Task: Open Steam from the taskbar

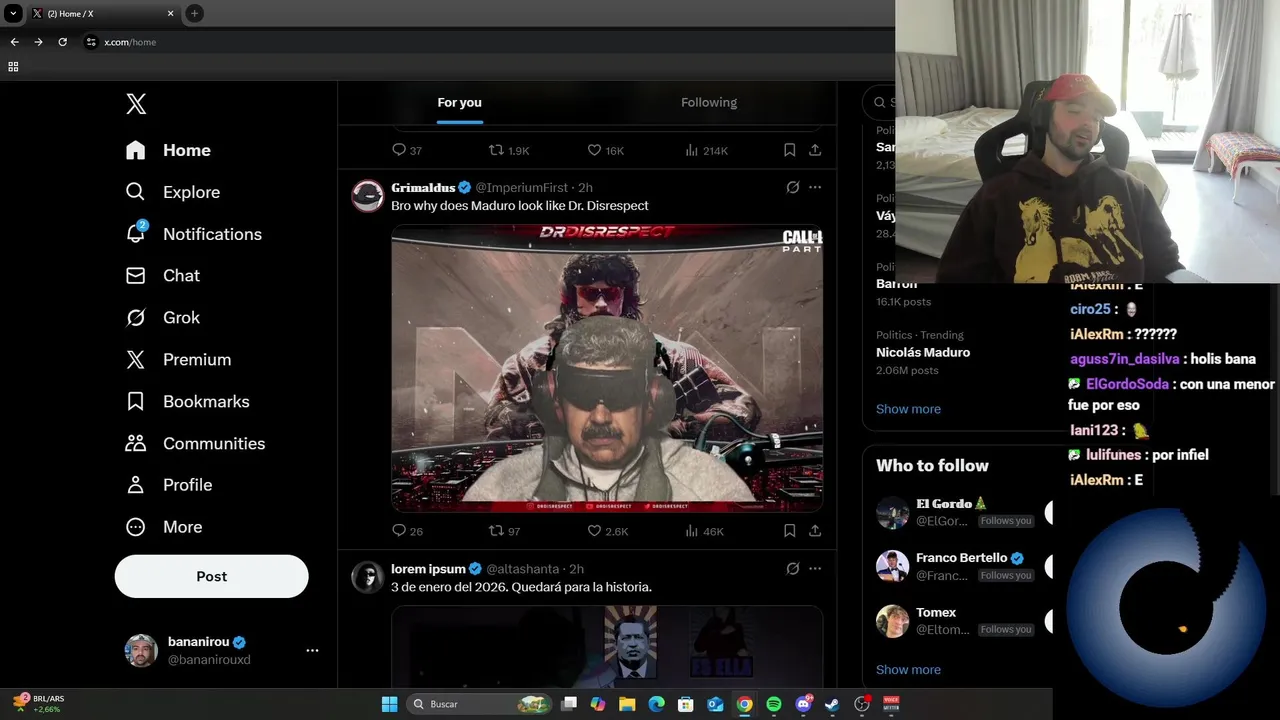Action: tap(832, 704)
